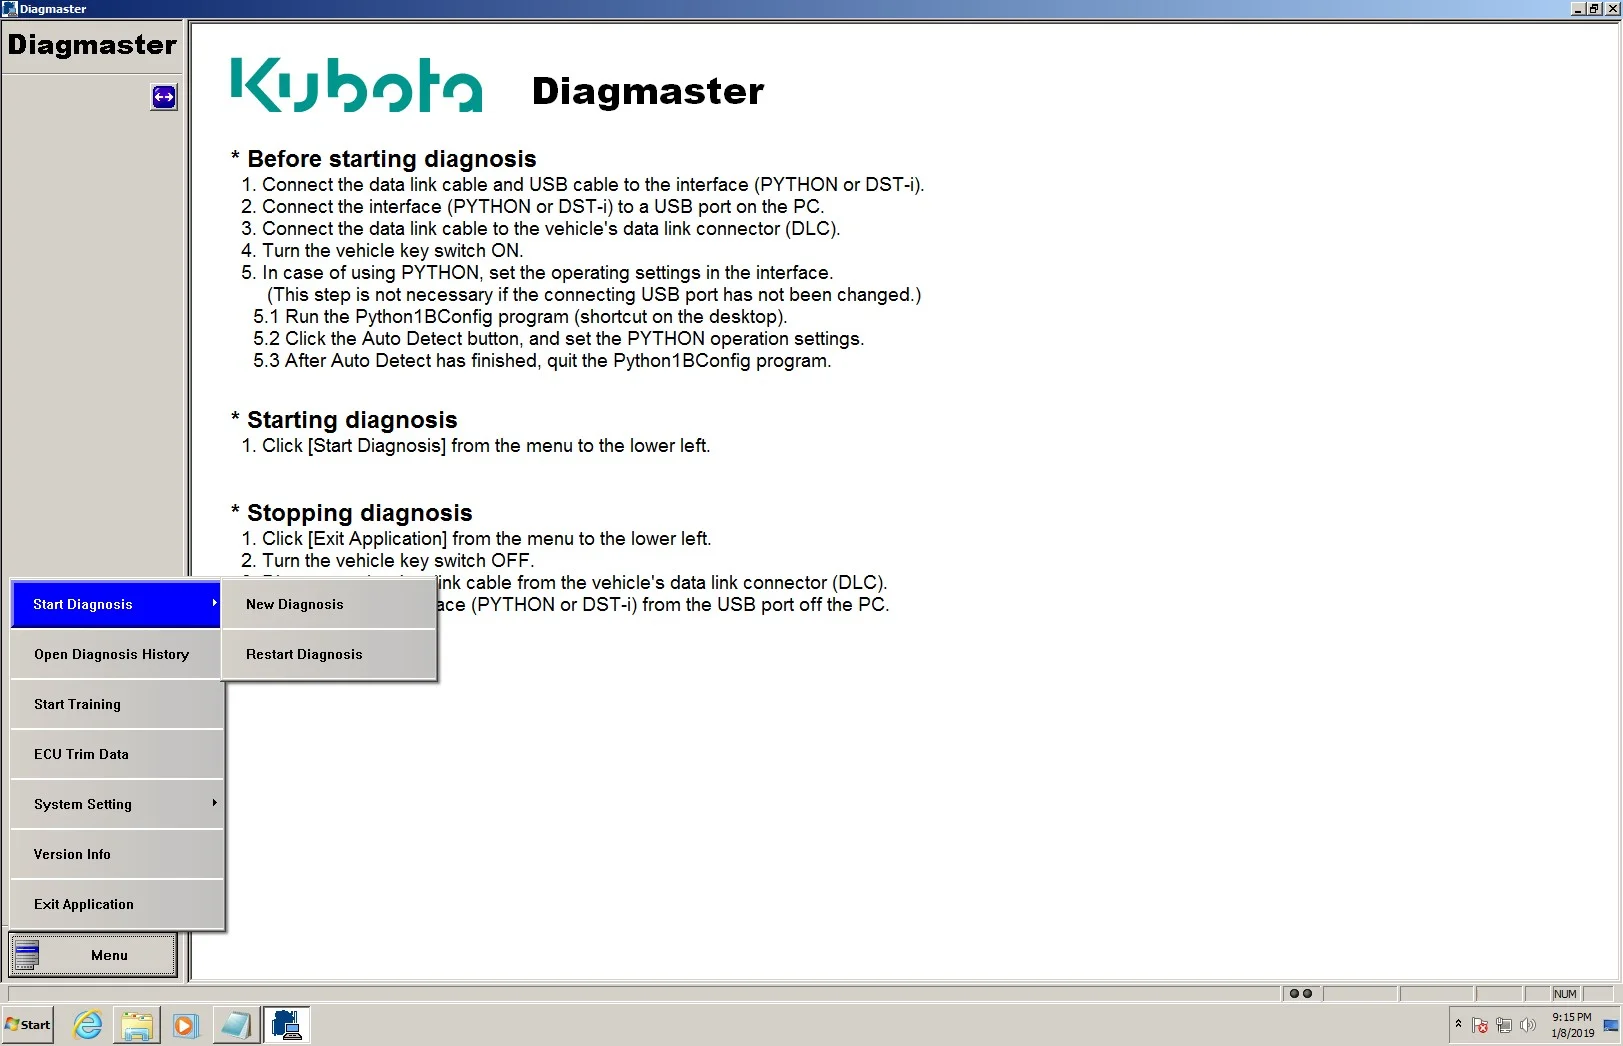Image resolution: width=1623 pixels, height=1046 pixels.
Task: Open the Windows Start button
Action: tap(27, 1025)
